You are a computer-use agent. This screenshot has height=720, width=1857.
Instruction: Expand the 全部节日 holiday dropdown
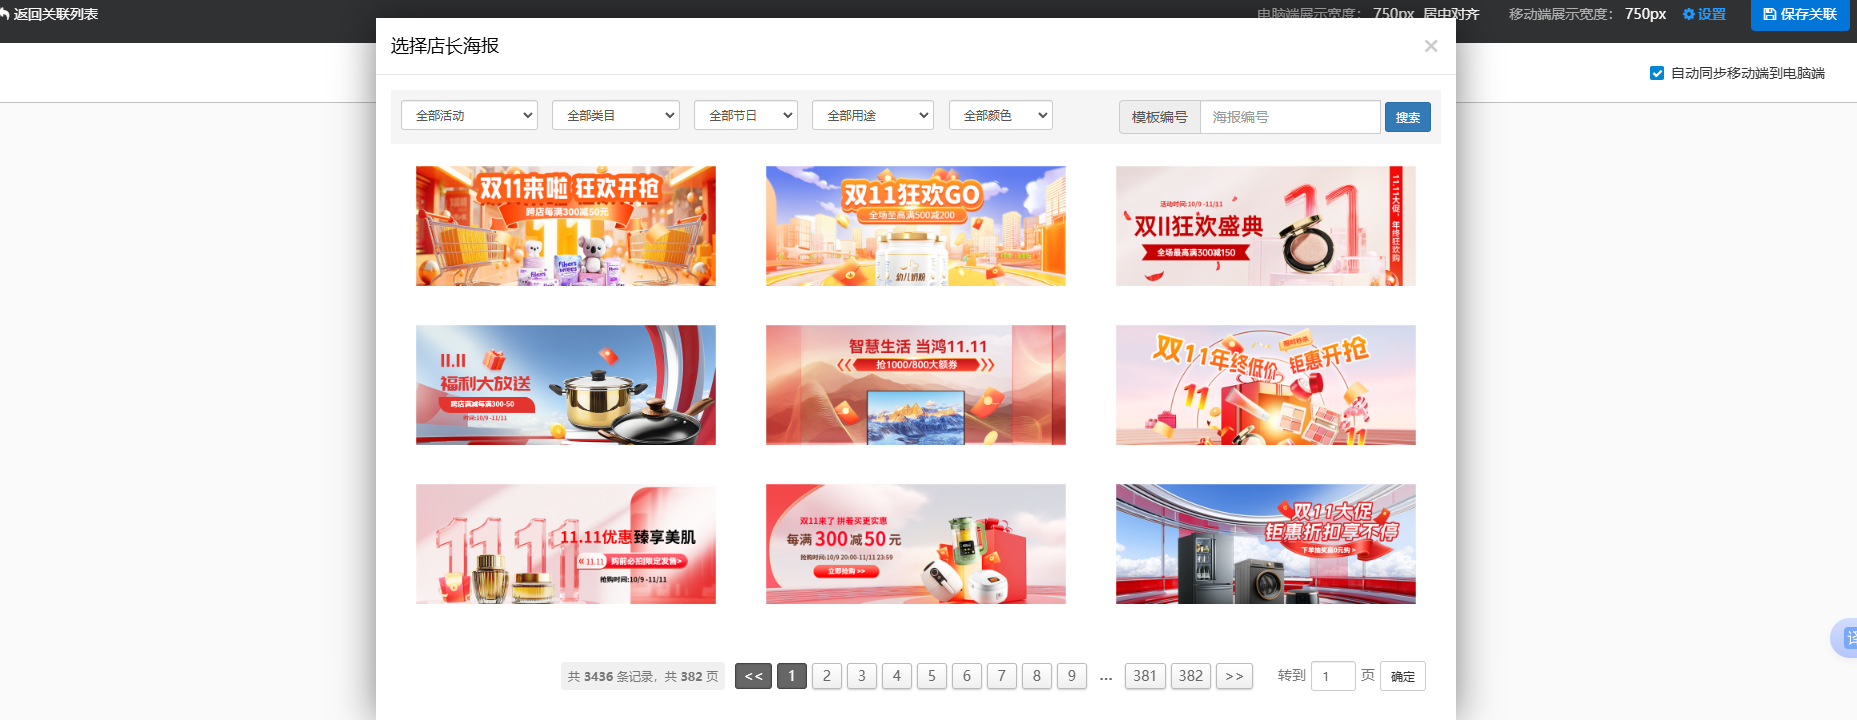click(x=745, y=116)
